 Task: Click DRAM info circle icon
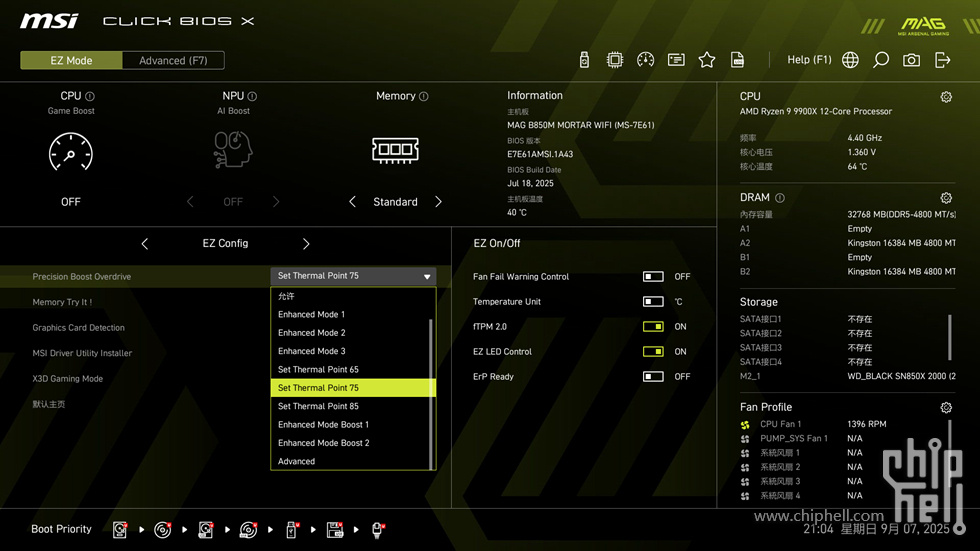click(x=780, y=198)
